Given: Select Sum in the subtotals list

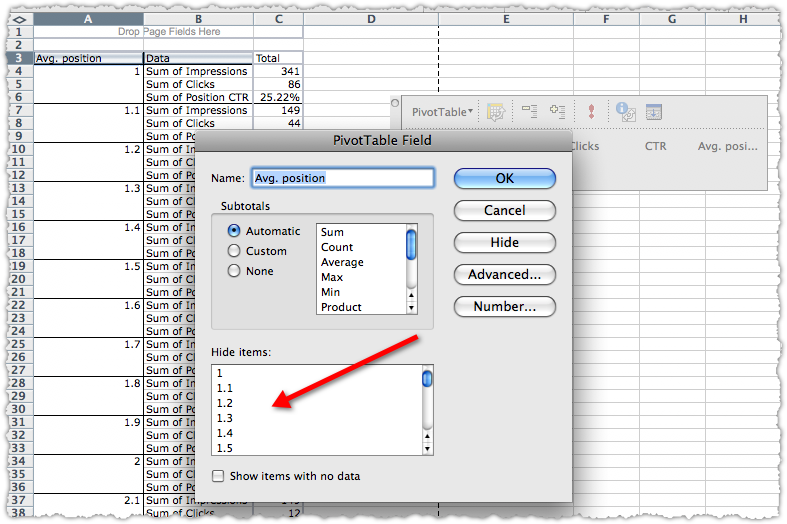Looking at the screenshot, I should tap(361, 232).
